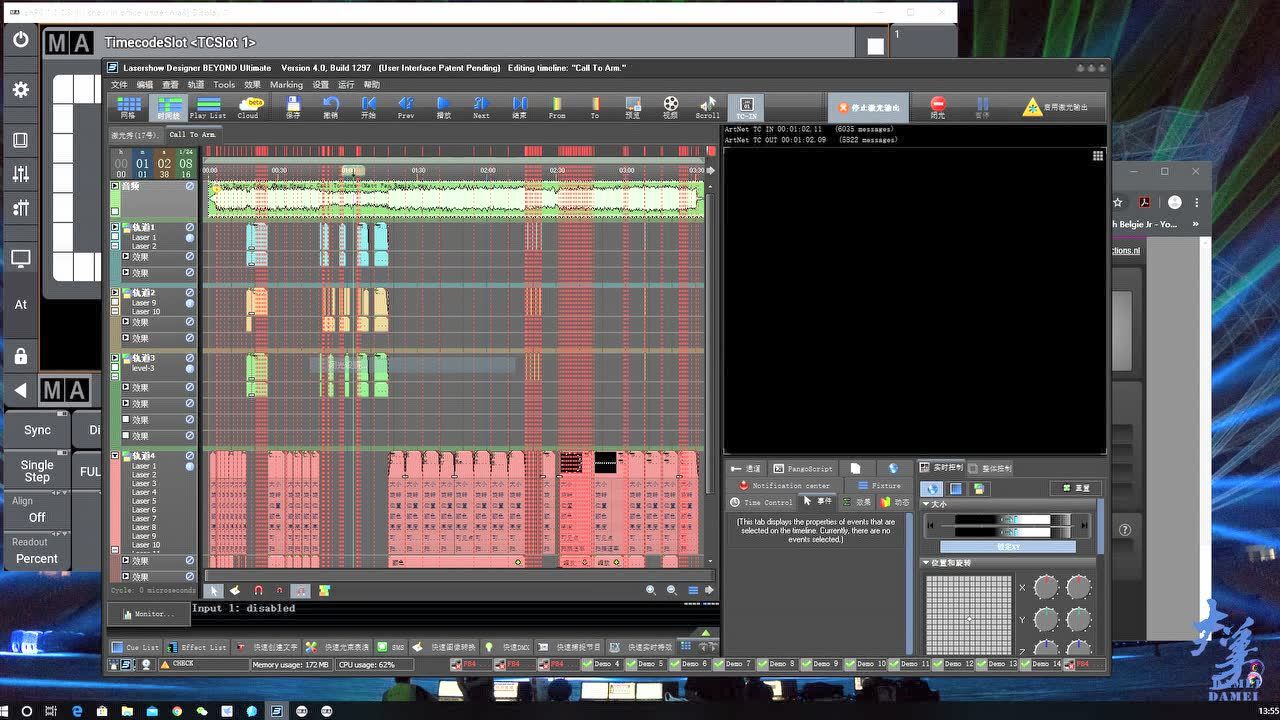Click the playhead marker on timeline ruler
1280x720 pixels.
(352, 171)
